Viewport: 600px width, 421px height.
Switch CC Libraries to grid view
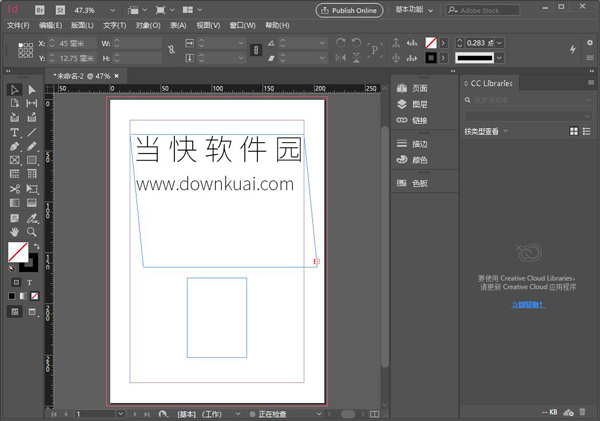pyautogui.click(x=574, y=131)
